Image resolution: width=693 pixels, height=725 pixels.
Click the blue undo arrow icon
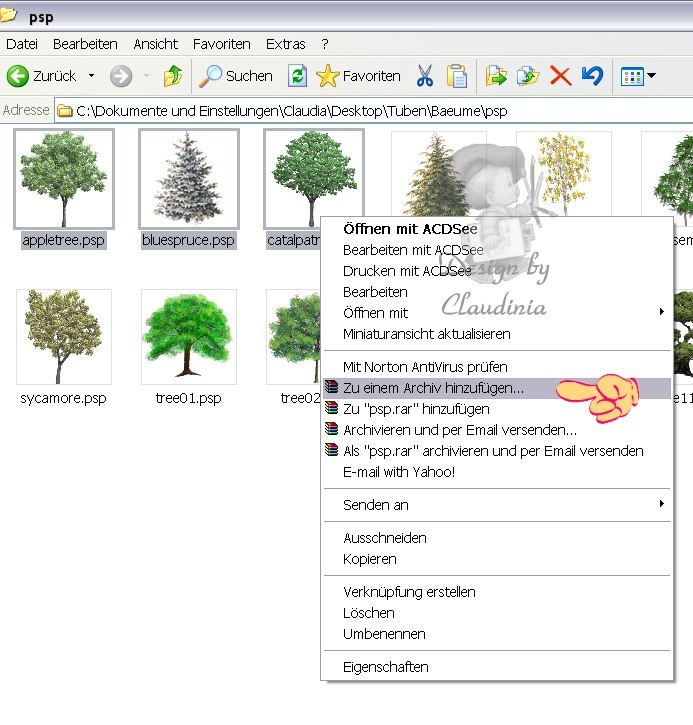click(x=592, y=76)
